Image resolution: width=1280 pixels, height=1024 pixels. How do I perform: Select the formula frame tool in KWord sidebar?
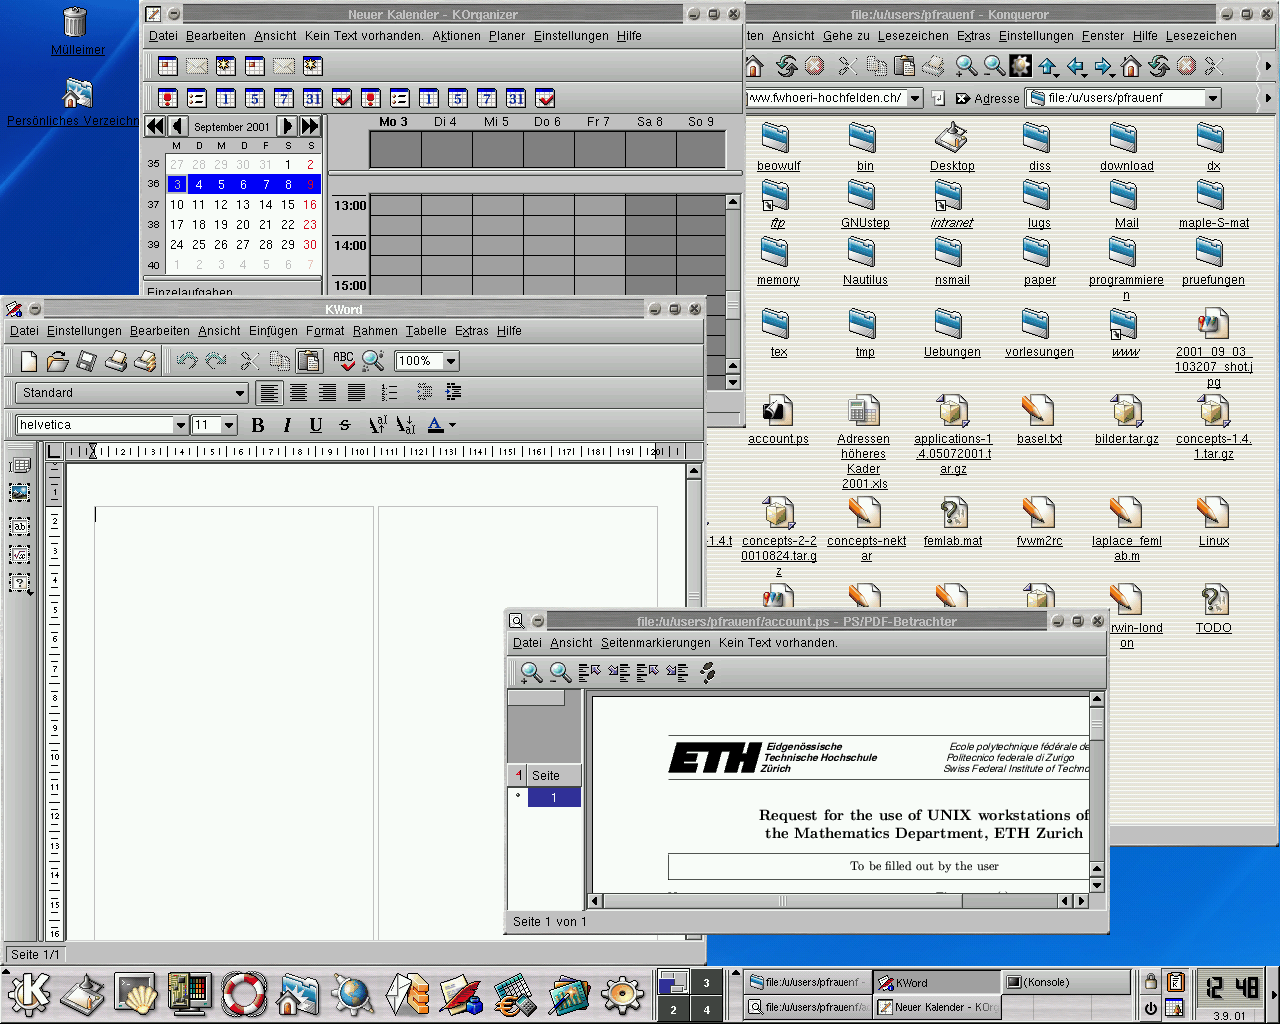[19, 555]
